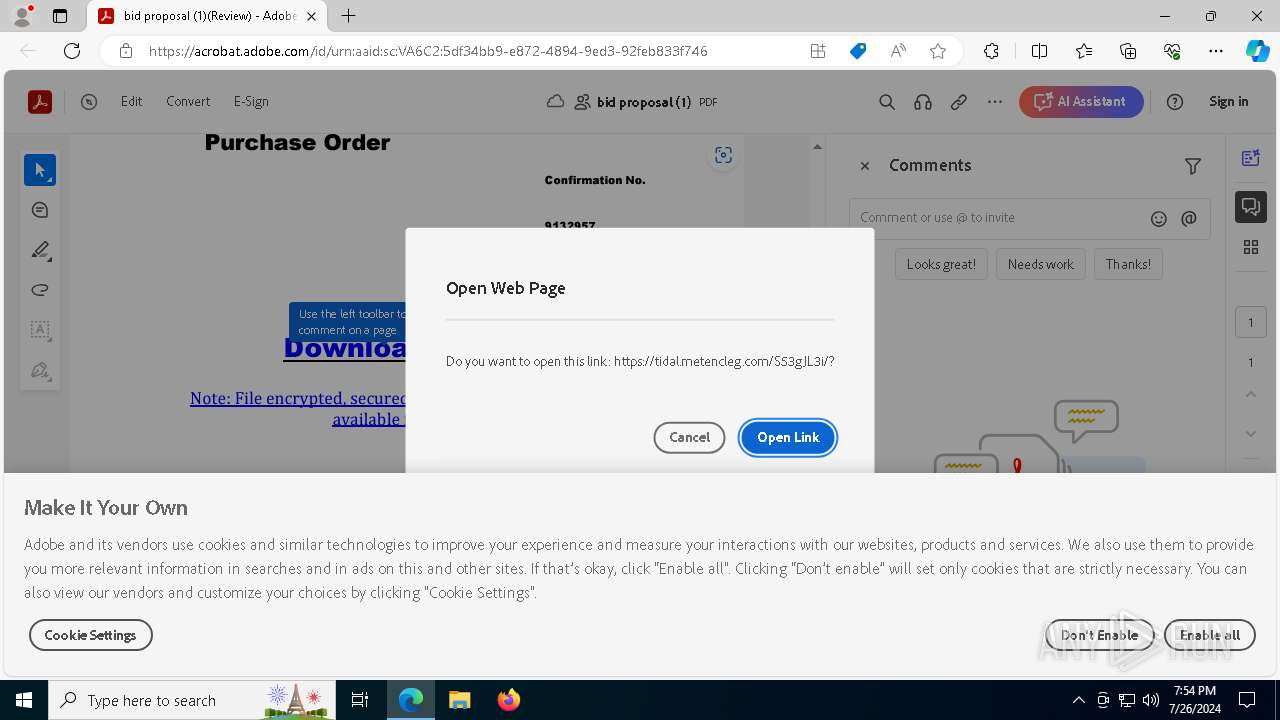Select the bid proposal browser tab
1280x720 pixels.
(207, 16)
